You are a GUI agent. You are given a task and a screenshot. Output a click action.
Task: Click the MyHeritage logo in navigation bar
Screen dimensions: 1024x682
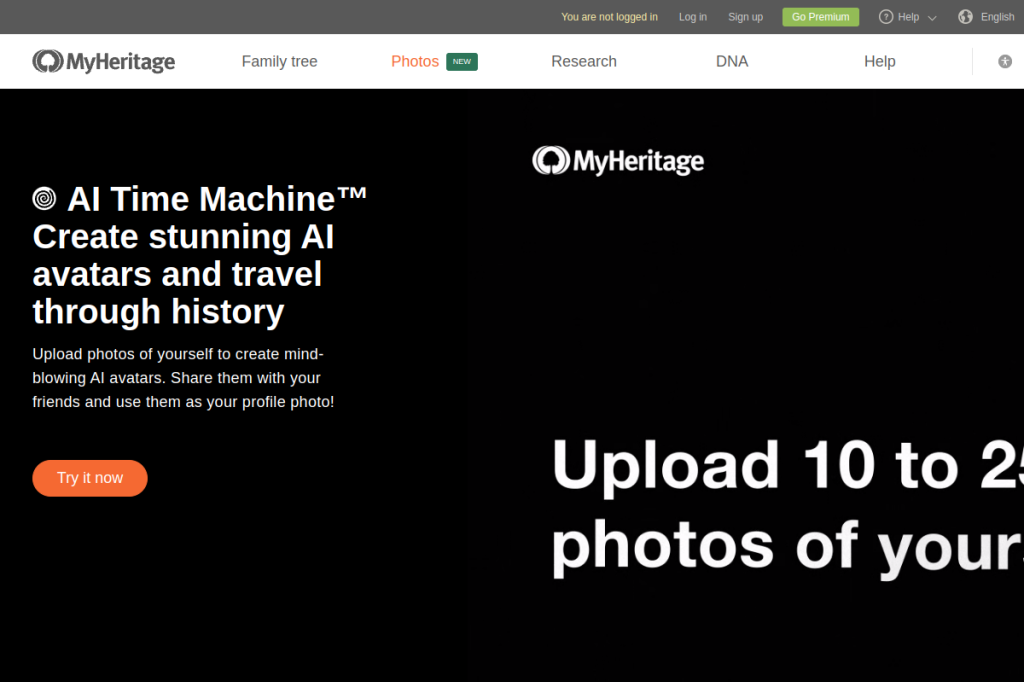[x=104, y=61]
